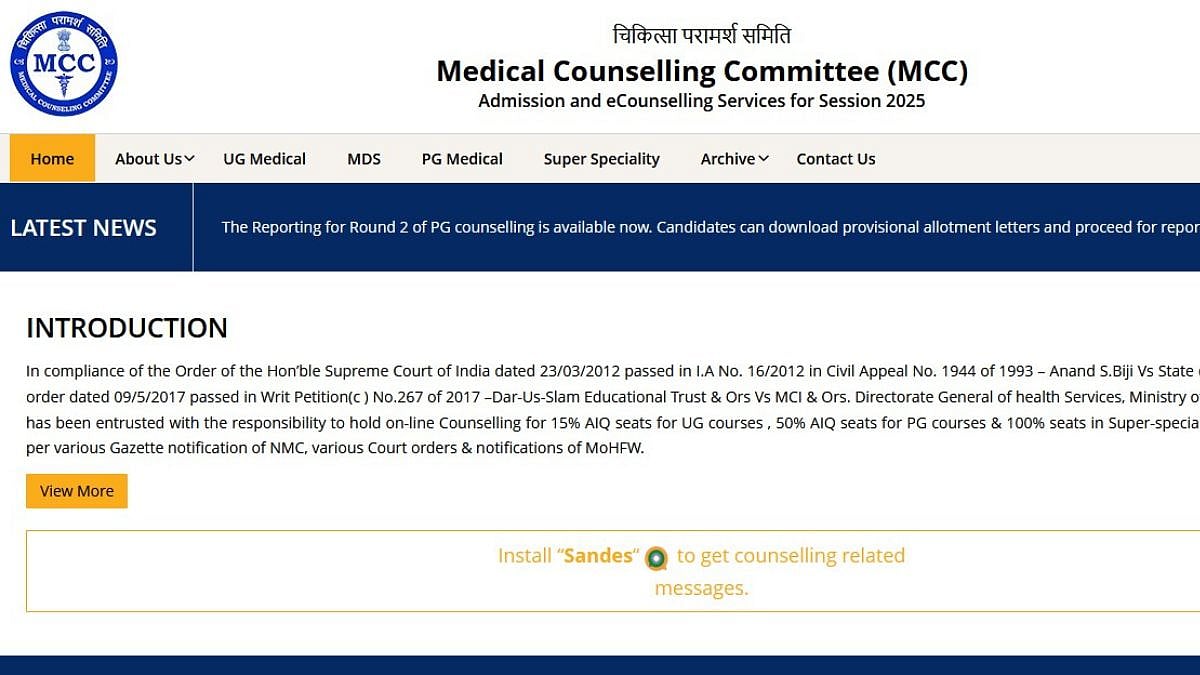This screenshot has width=1200, height=675.
Task: Click the Admission and eCounselling Services subtitle
Action: pyautogui.click(x=701, y=101)
